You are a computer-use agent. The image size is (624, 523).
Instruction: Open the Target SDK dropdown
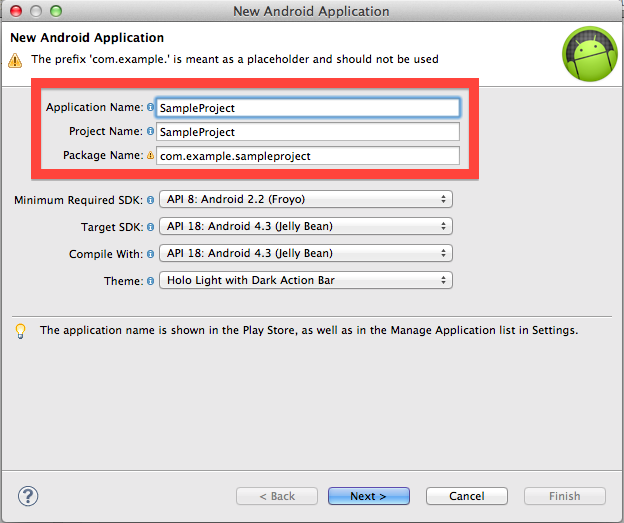(x=306, y=226)
